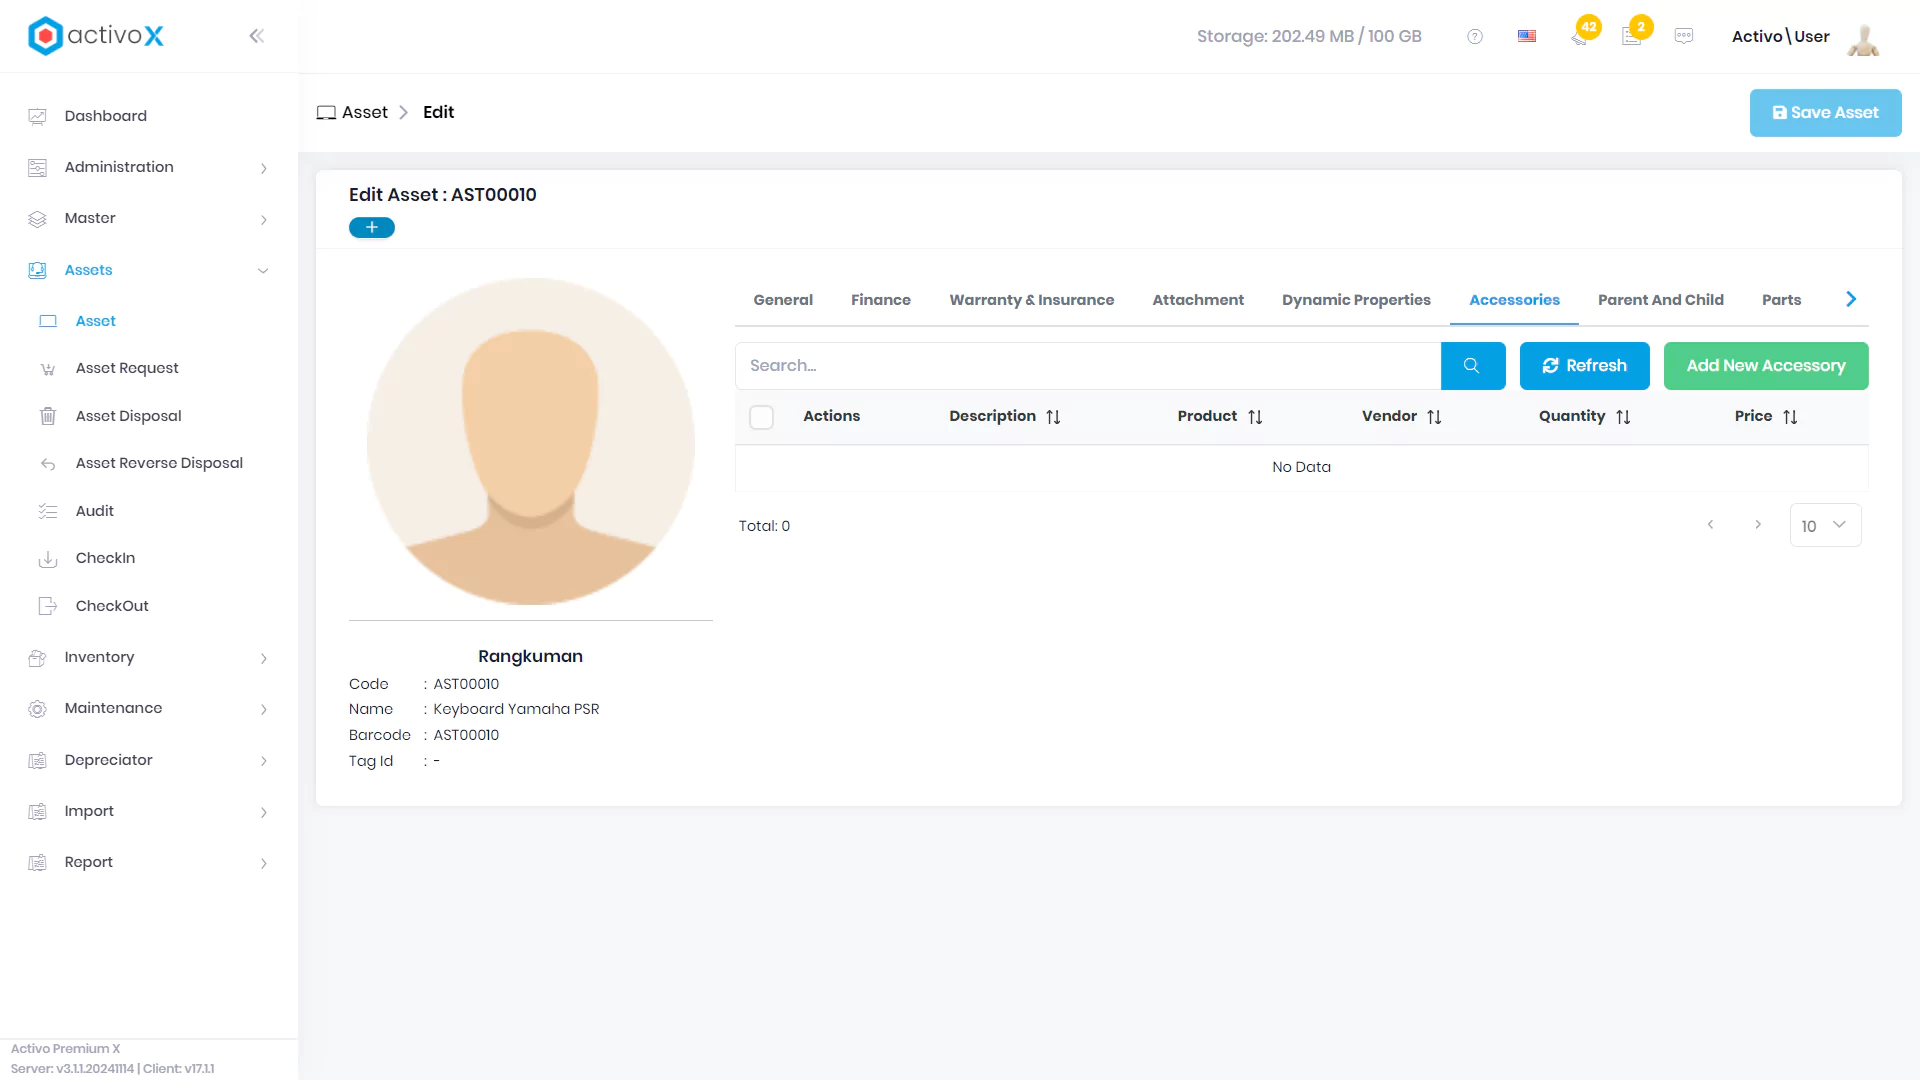
Task: Click the Asset Request cart icon
Action: (x=48, y=369)
